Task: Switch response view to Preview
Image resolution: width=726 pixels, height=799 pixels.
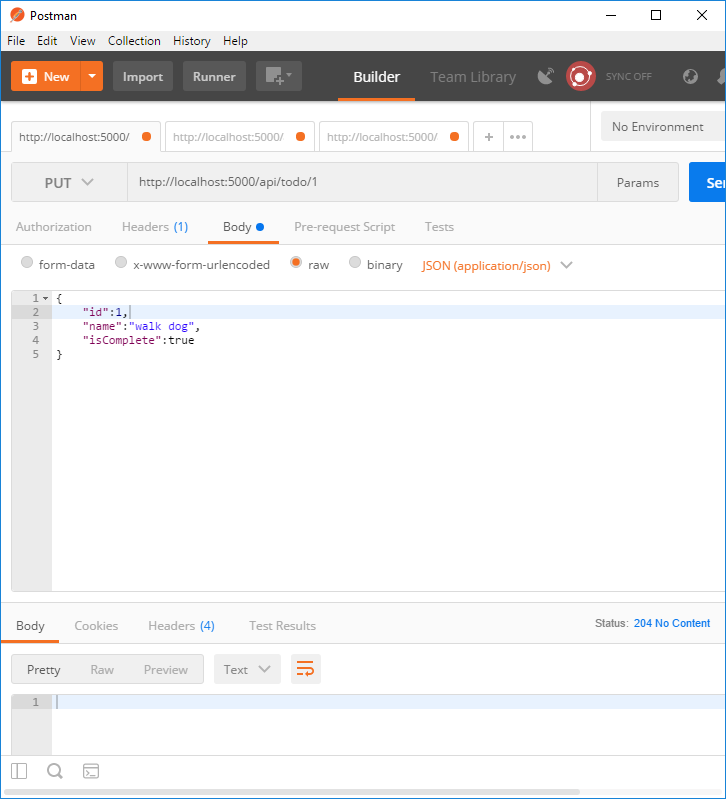Action: [166, 670]
